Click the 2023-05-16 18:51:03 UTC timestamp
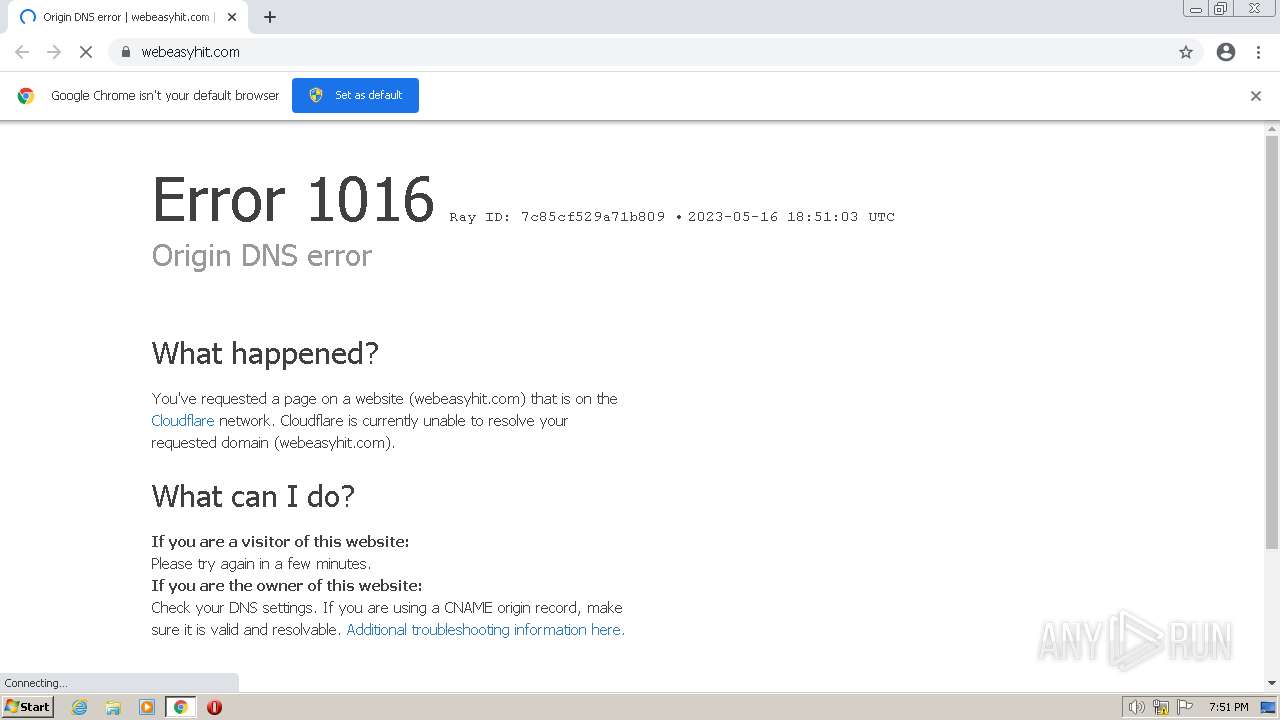This screenshot has height=720, width=1280. point(791,217)
